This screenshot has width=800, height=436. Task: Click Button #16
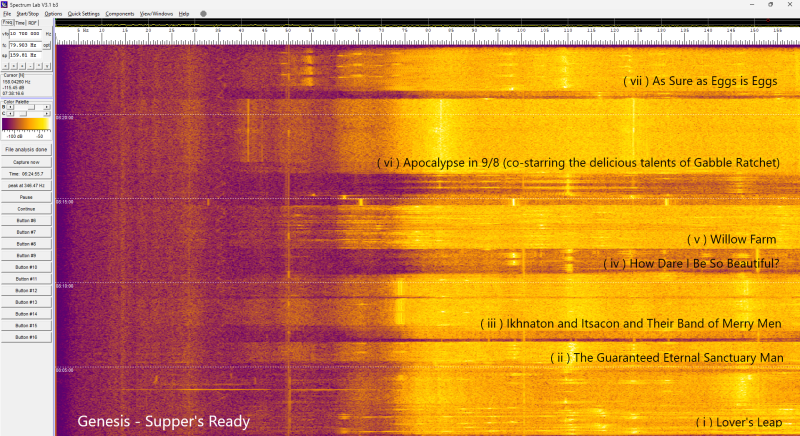point(26,337)
